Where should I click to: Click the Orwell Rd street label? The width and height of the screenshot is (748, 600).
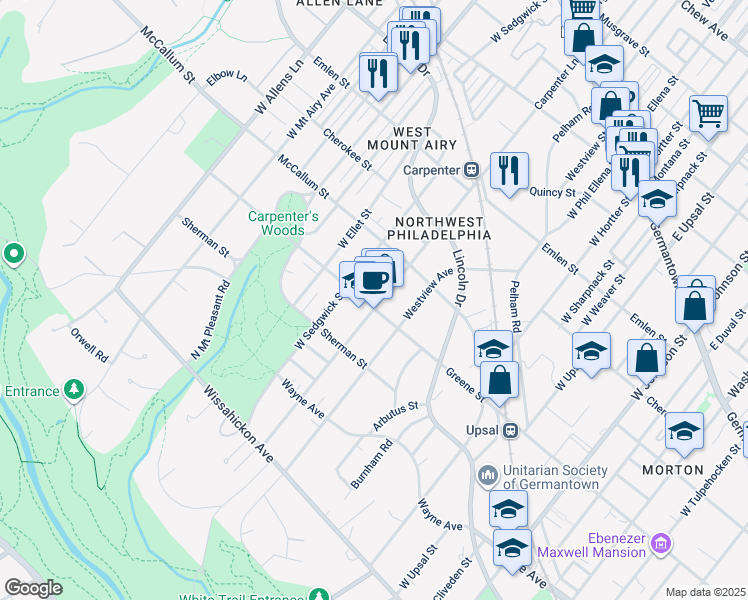click(89, 345)
